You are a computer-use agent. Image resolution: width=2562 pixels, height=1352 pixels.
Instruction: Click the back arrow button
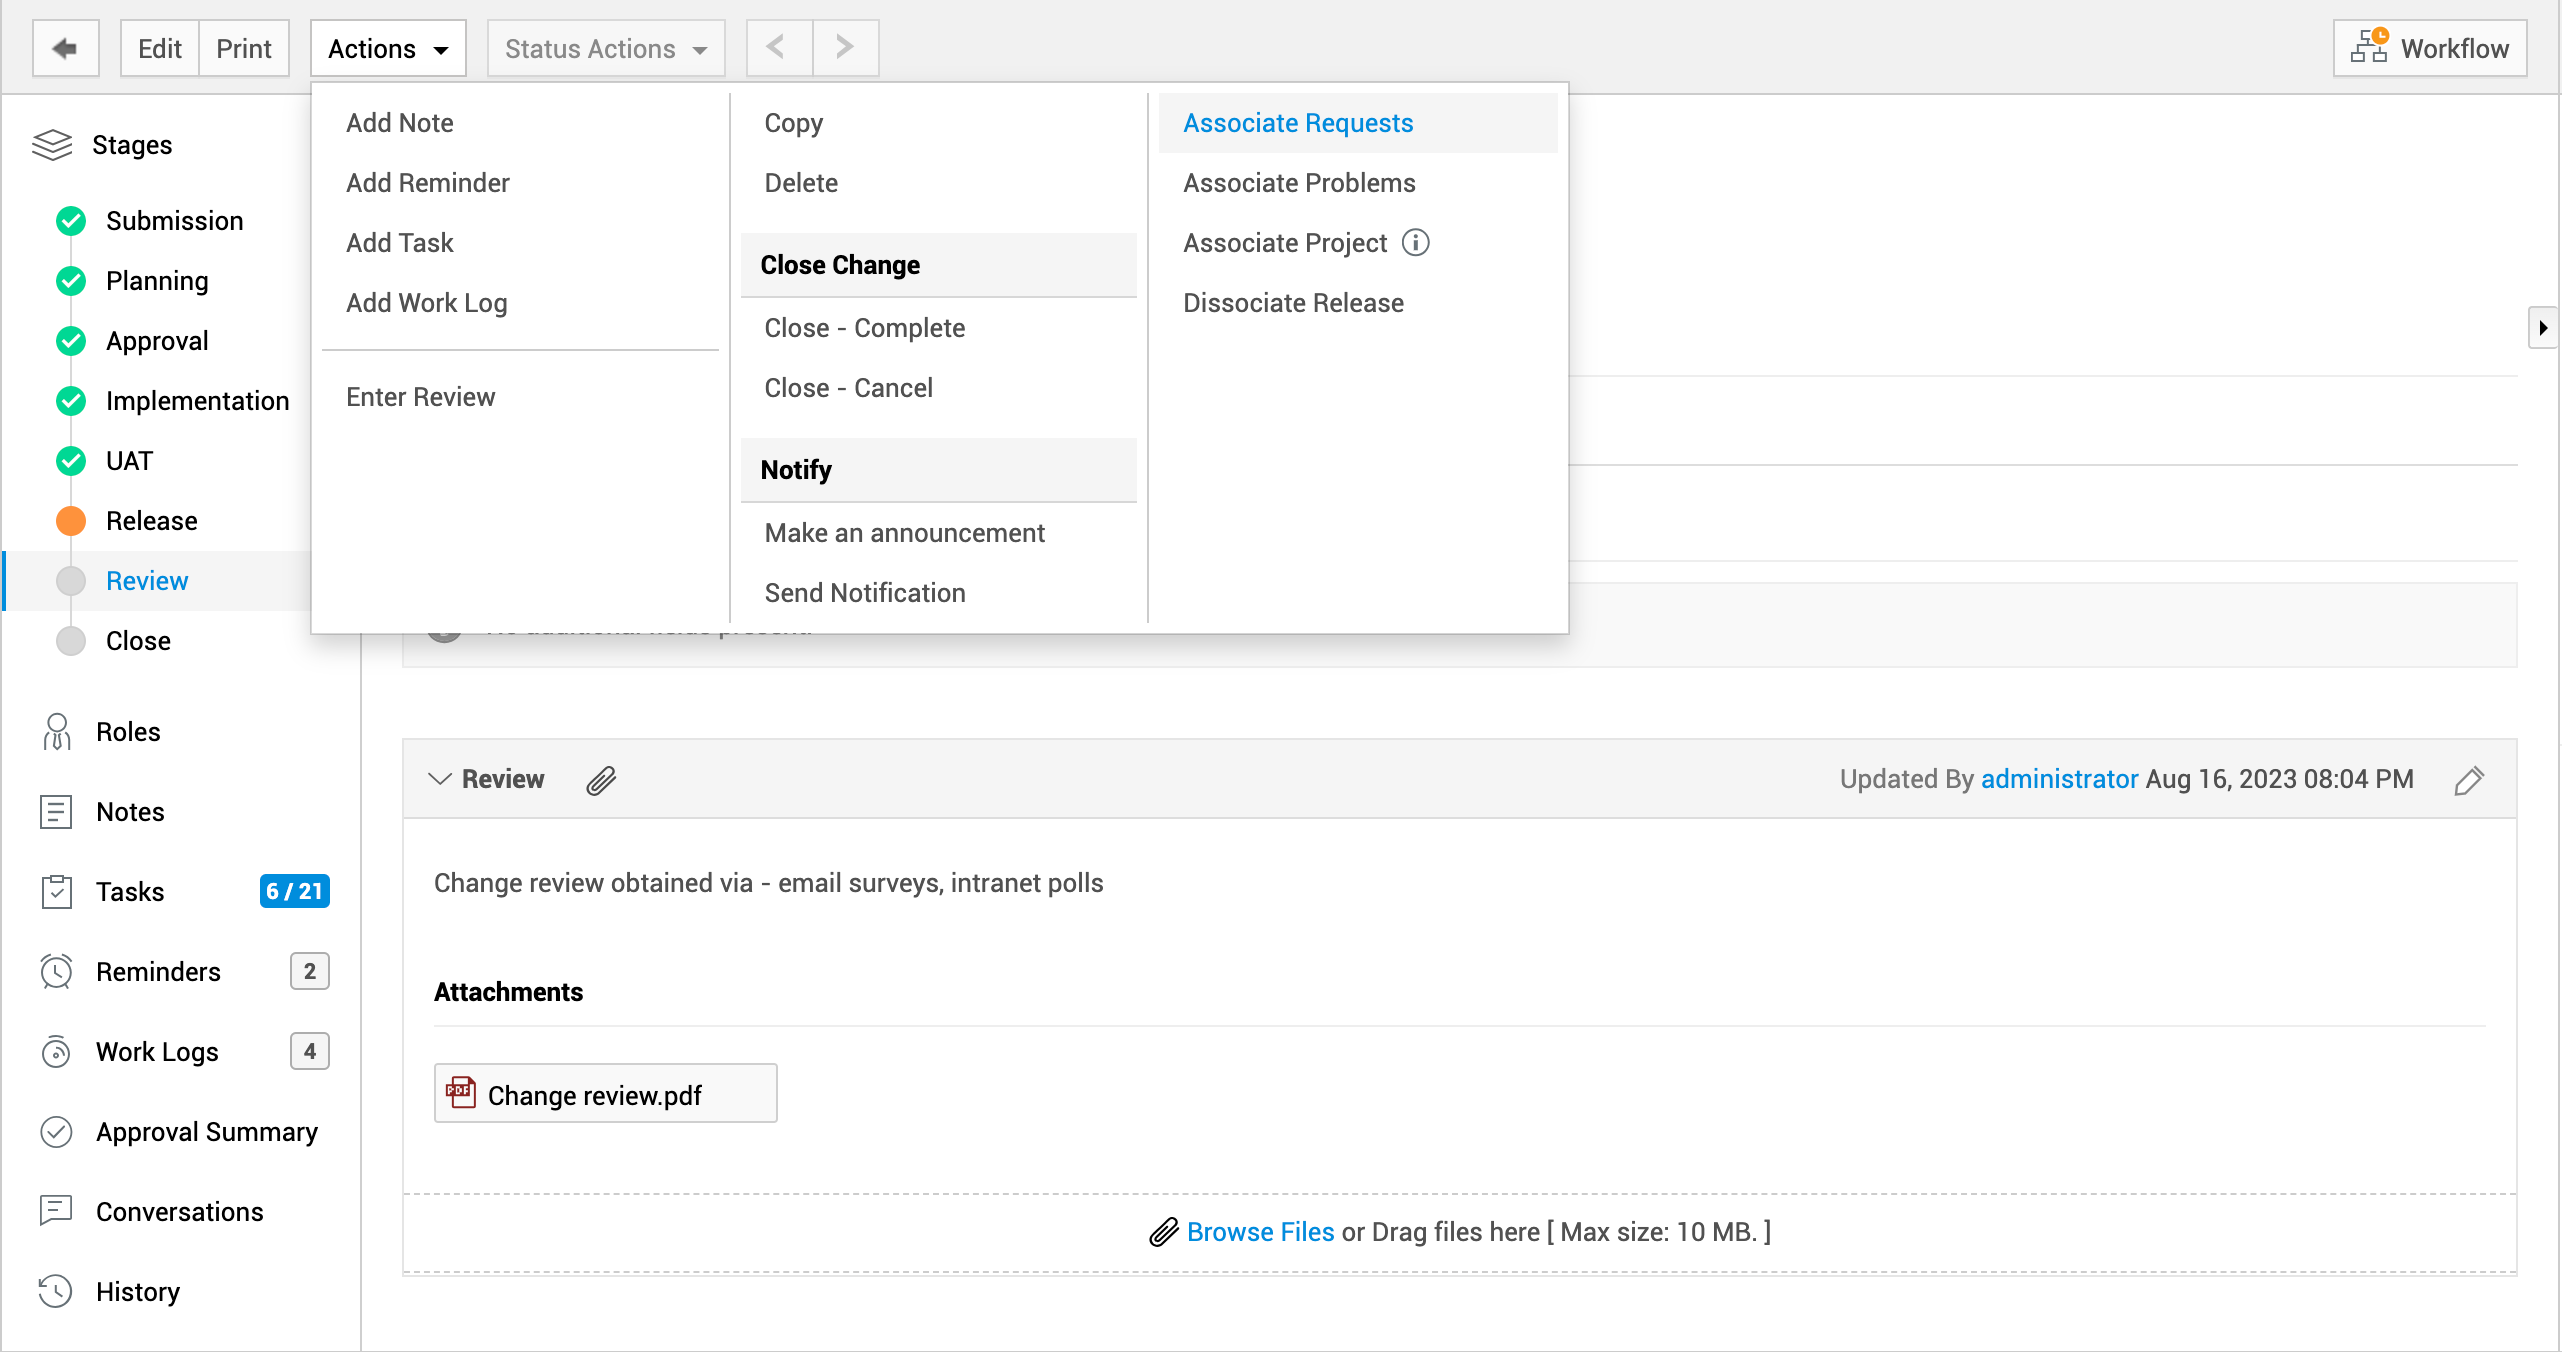[65, 48]
